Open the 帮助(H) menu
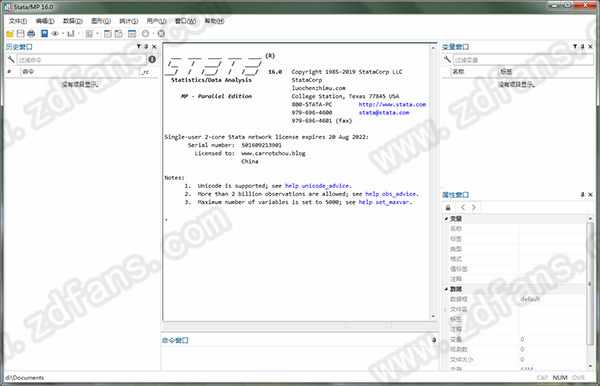The height and width of the screenshot is (386, 600). tap(214, 21)
